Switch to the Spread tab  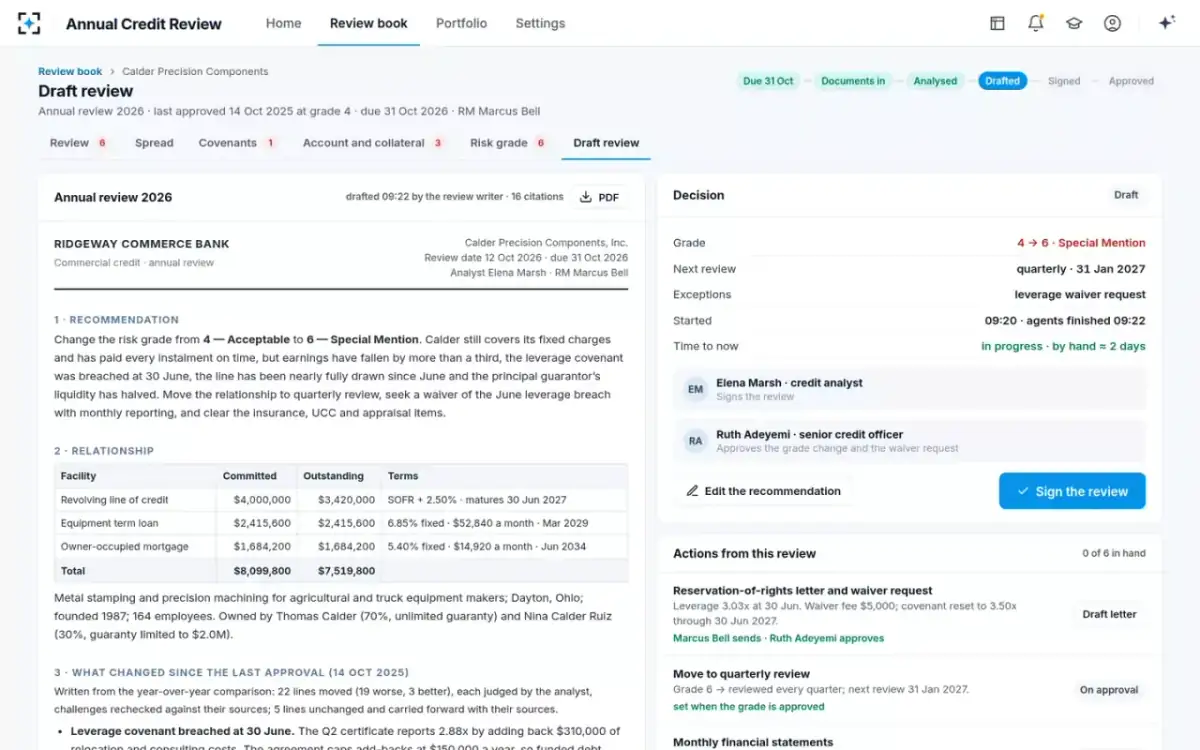click(154, 143)
